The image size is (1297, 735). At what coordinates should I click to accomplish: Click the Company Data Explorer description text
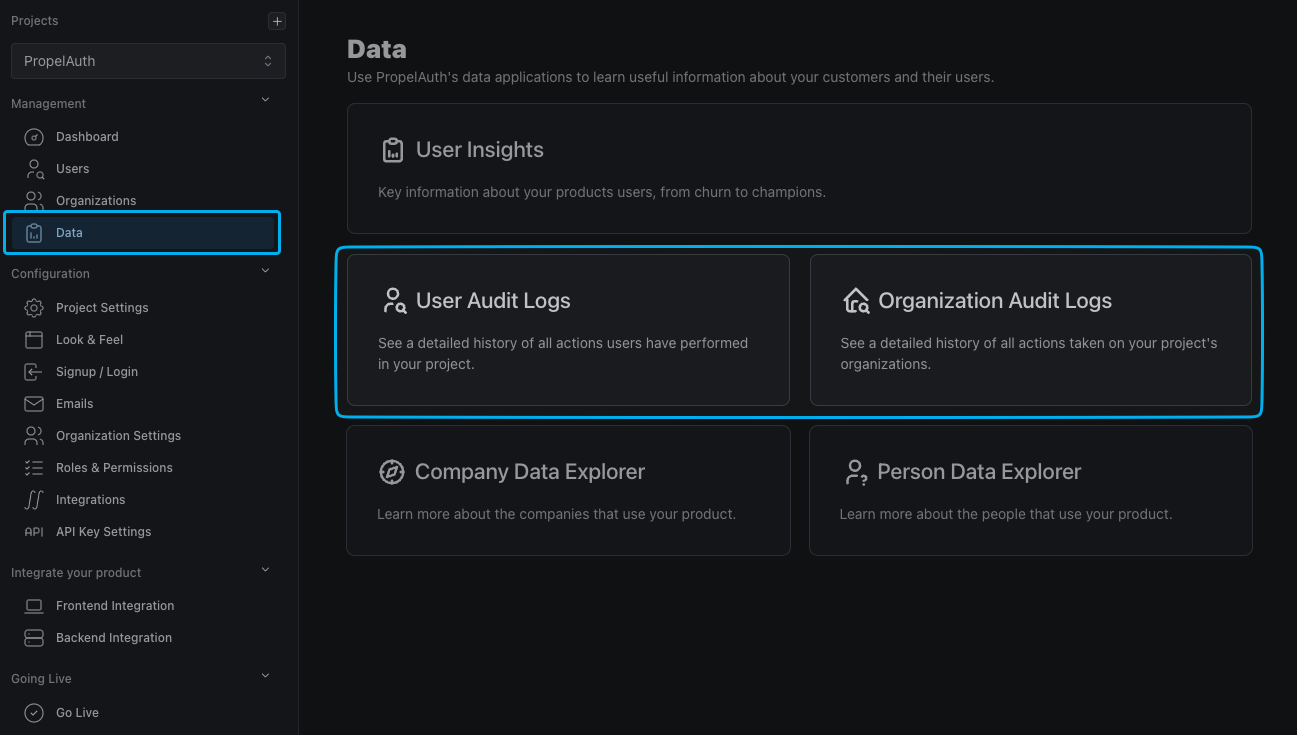(556, 515)
